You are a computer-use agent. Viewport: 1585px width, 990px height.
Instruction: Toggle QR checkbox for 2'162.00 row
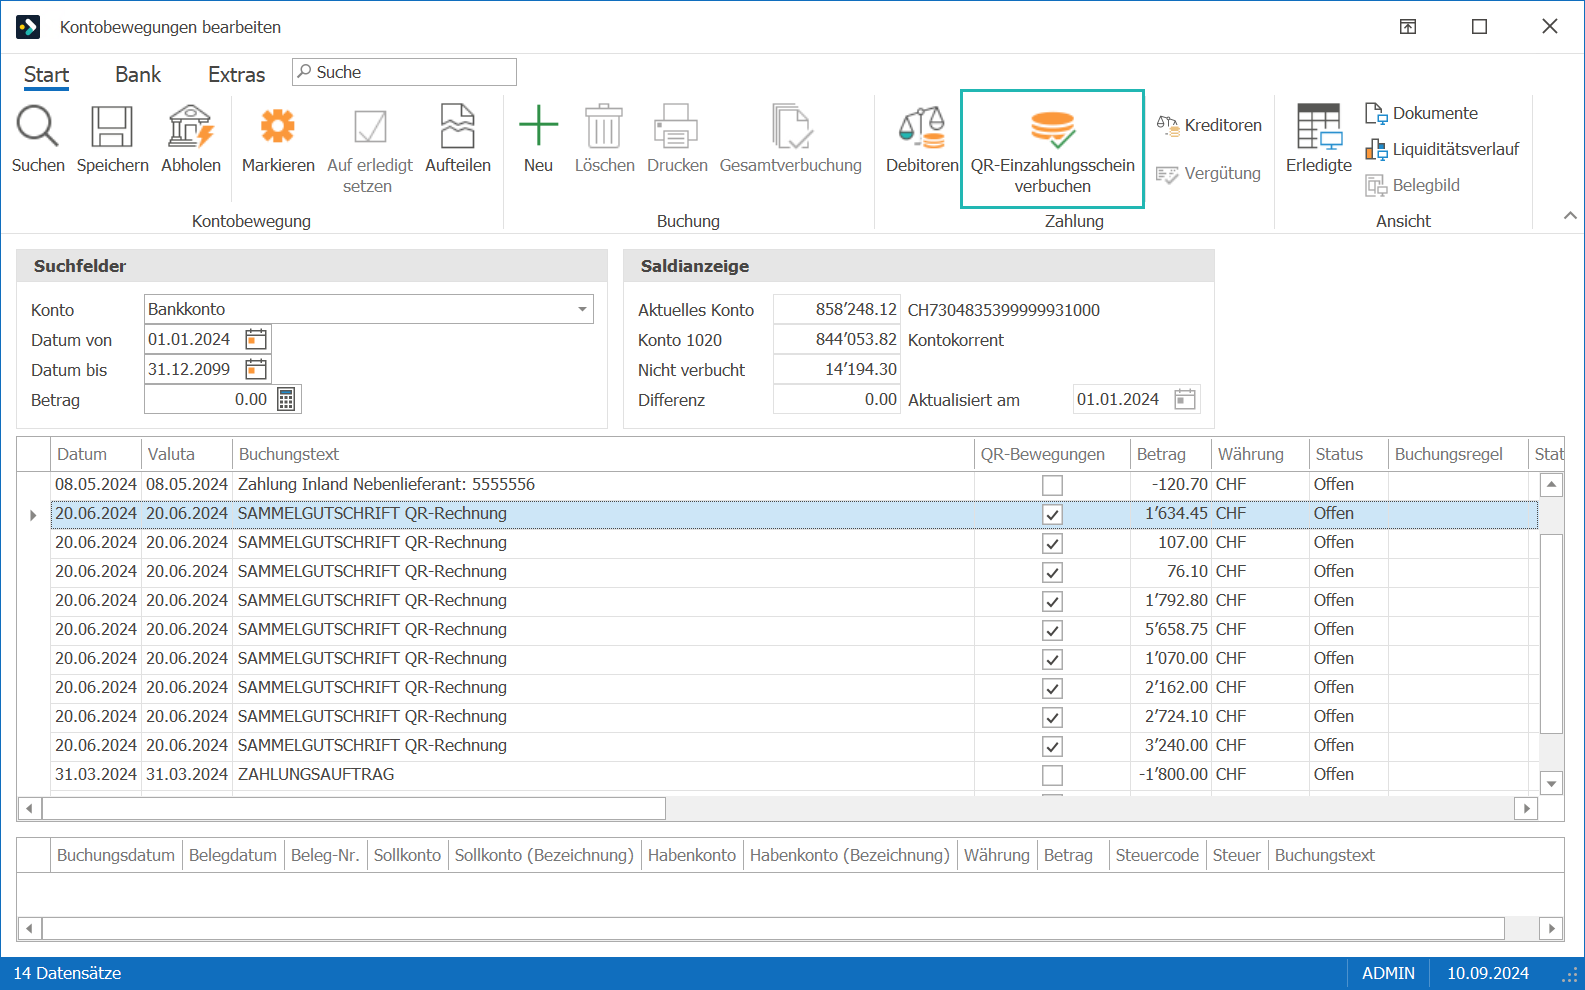tap(1052, 689)
